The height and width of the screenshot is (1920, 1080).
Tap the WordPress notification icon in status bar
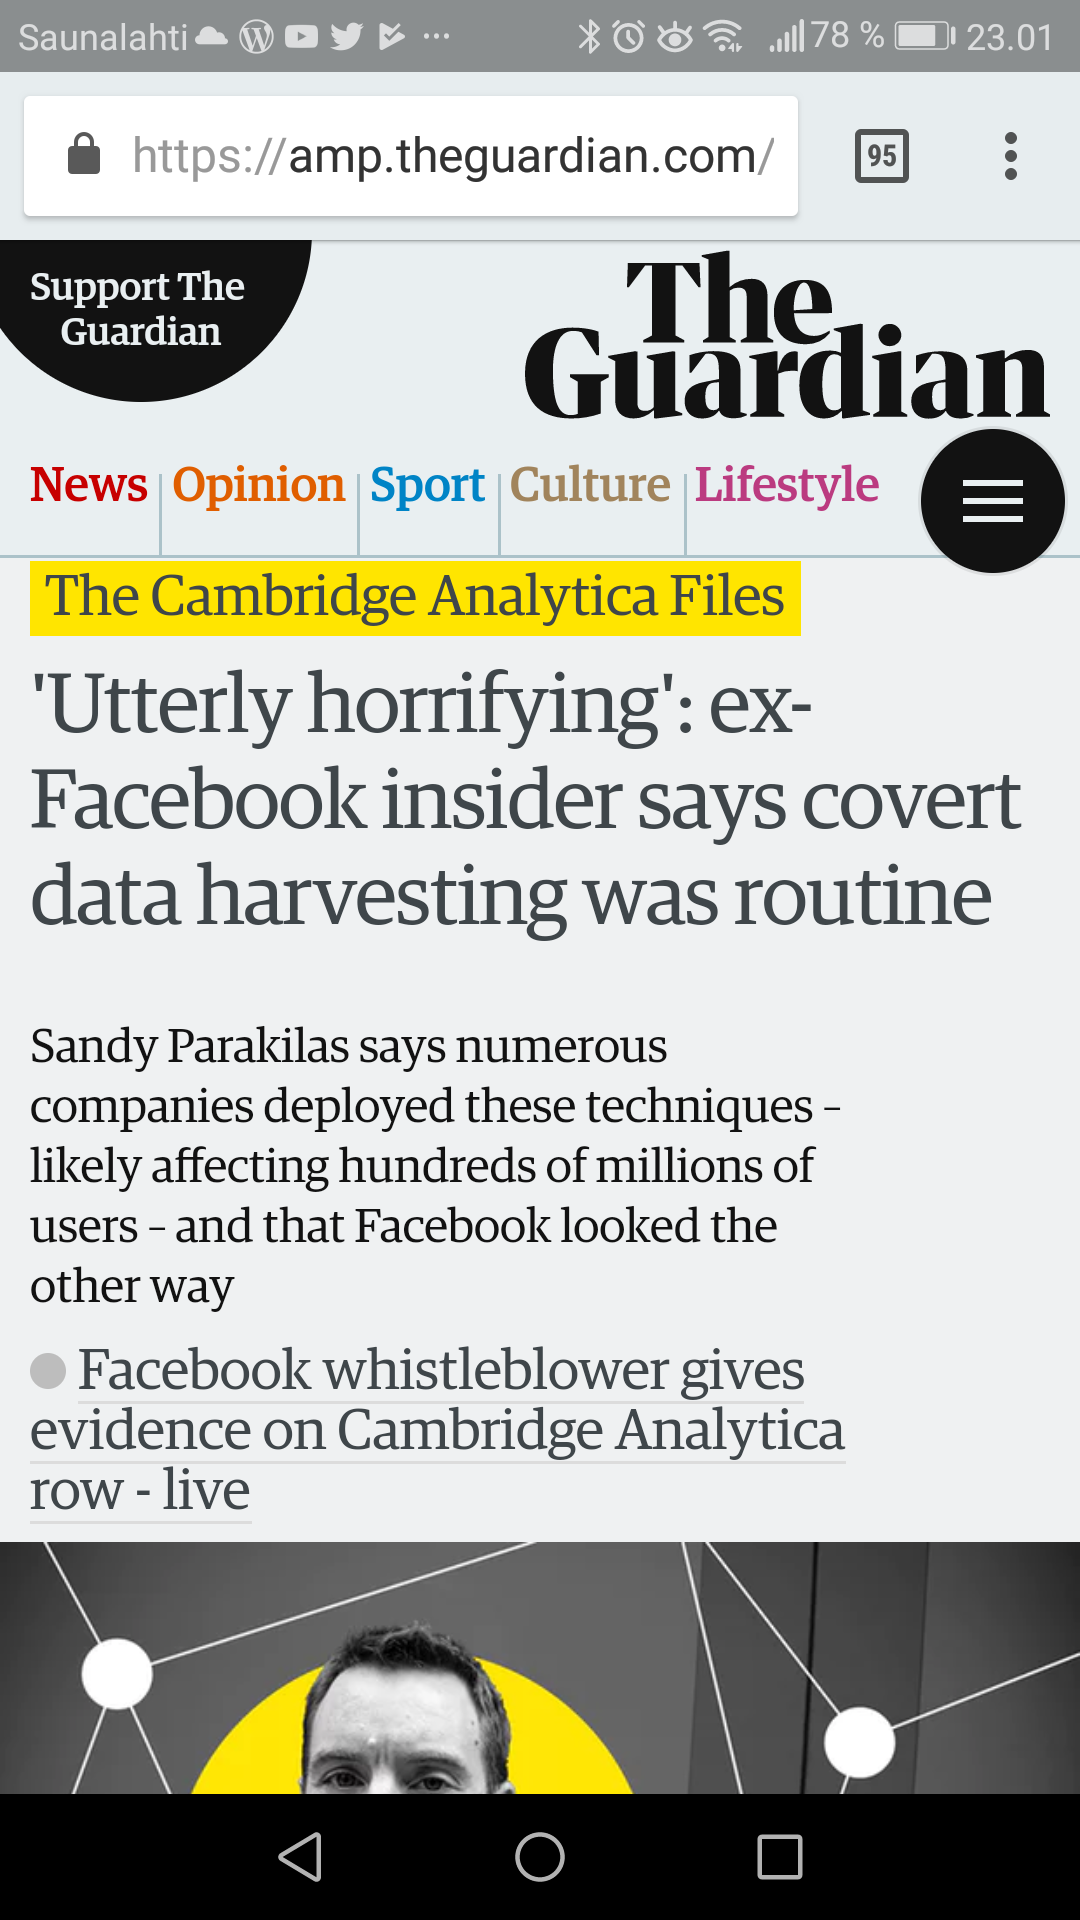pos(257,37)
